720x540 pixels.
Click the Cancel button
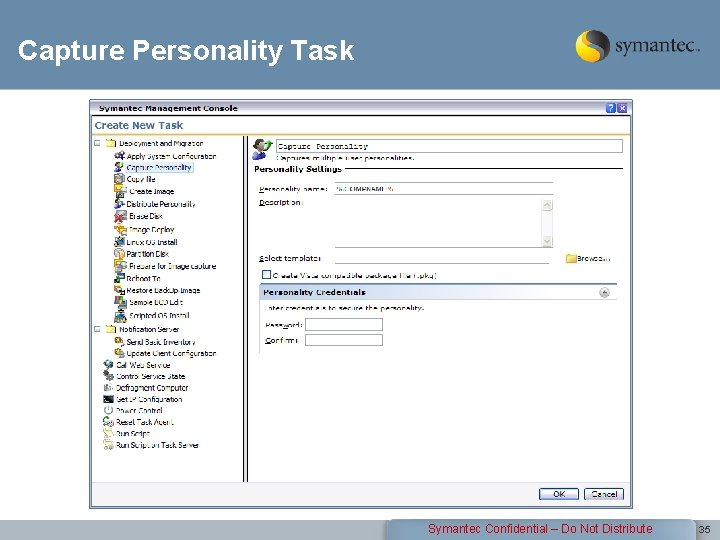(x=604, y=494)
